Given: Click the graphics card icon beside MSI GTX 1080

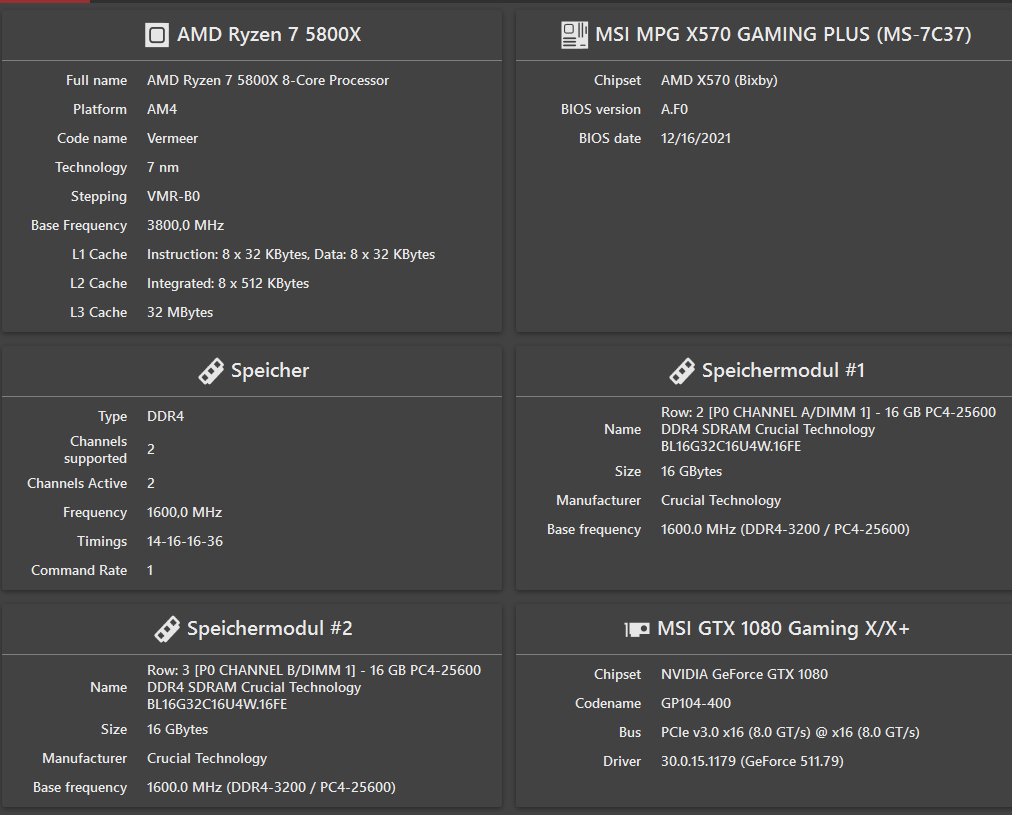Looking at the screenshot, I should coord(637,629).
